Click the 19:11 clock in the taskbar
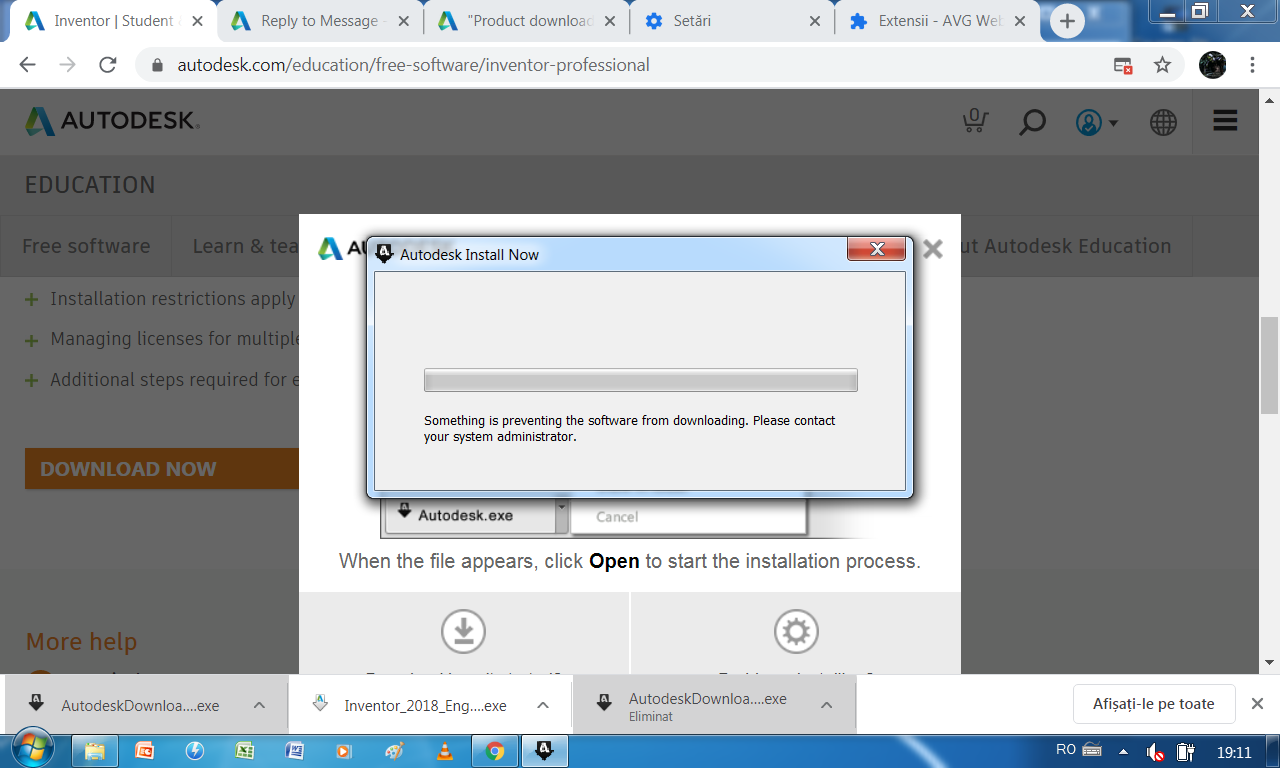 tap(1234, 751)
